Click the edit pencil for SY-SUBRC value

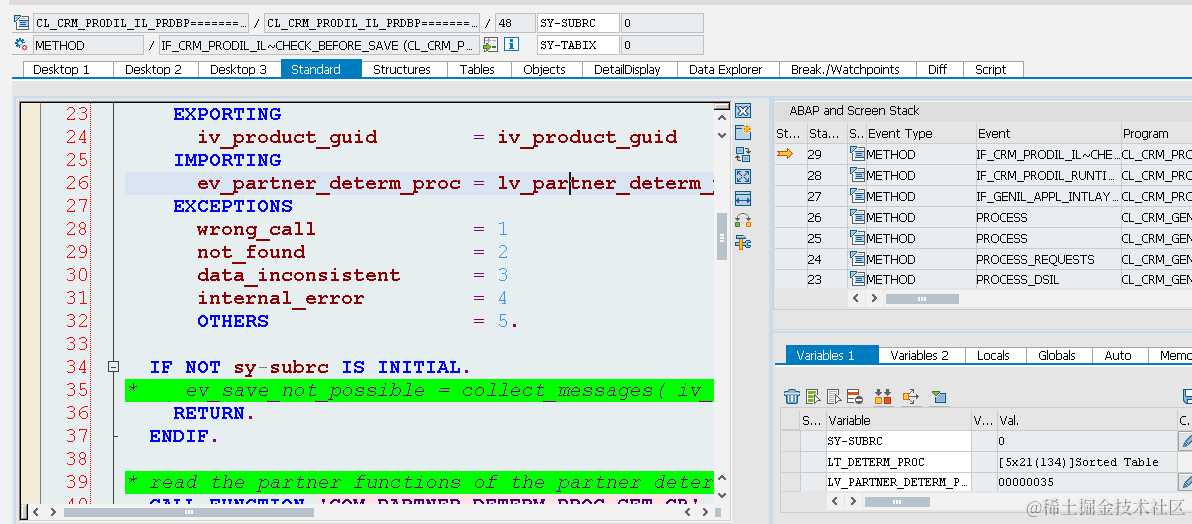1184,441
